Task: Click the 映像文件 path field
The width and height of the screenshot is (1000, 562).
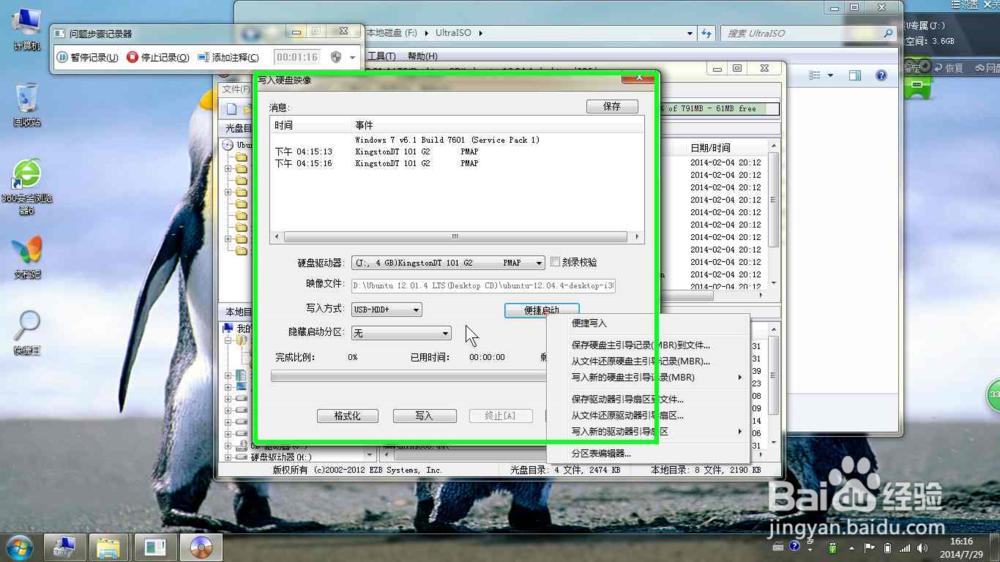Action: [x=483, y=286]
